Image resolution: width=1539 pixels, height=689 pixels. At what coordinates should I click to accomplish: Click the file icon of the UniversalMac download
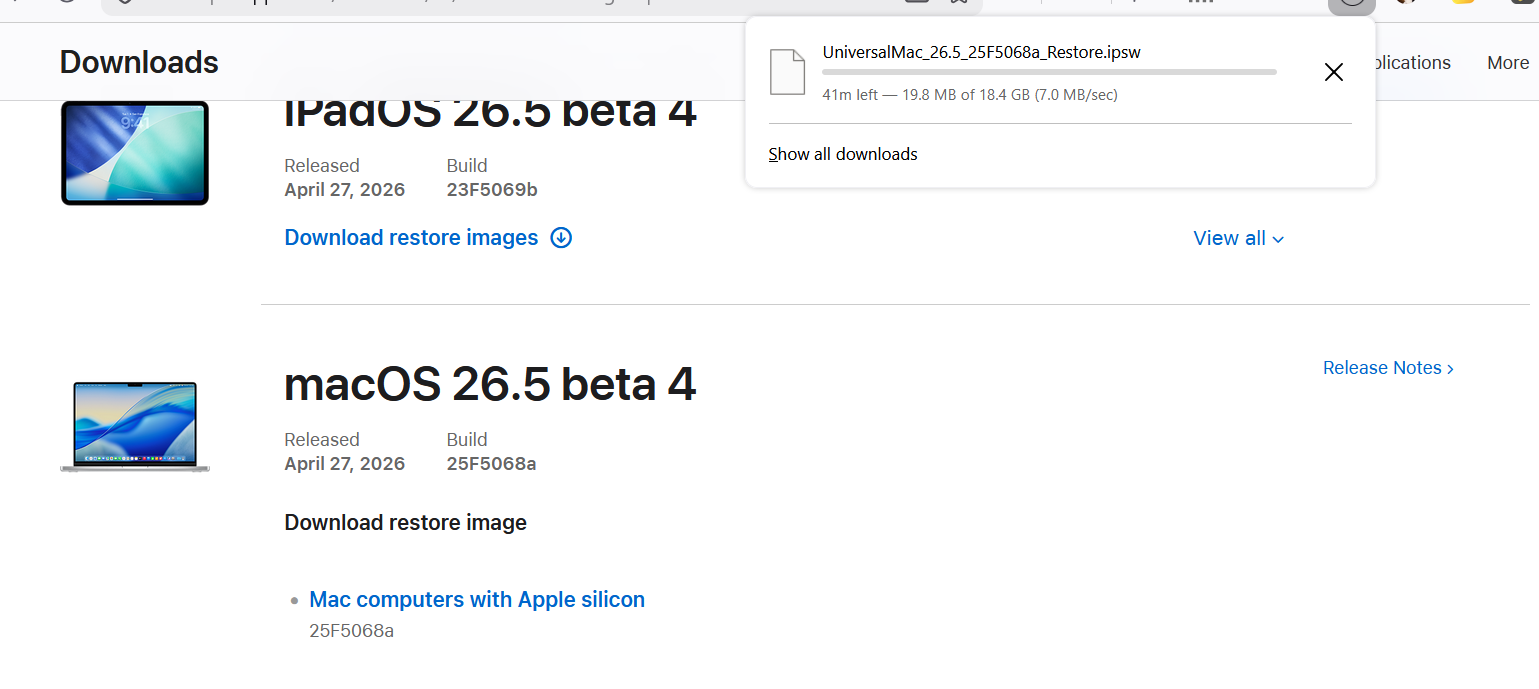click(x=787, y=72)
